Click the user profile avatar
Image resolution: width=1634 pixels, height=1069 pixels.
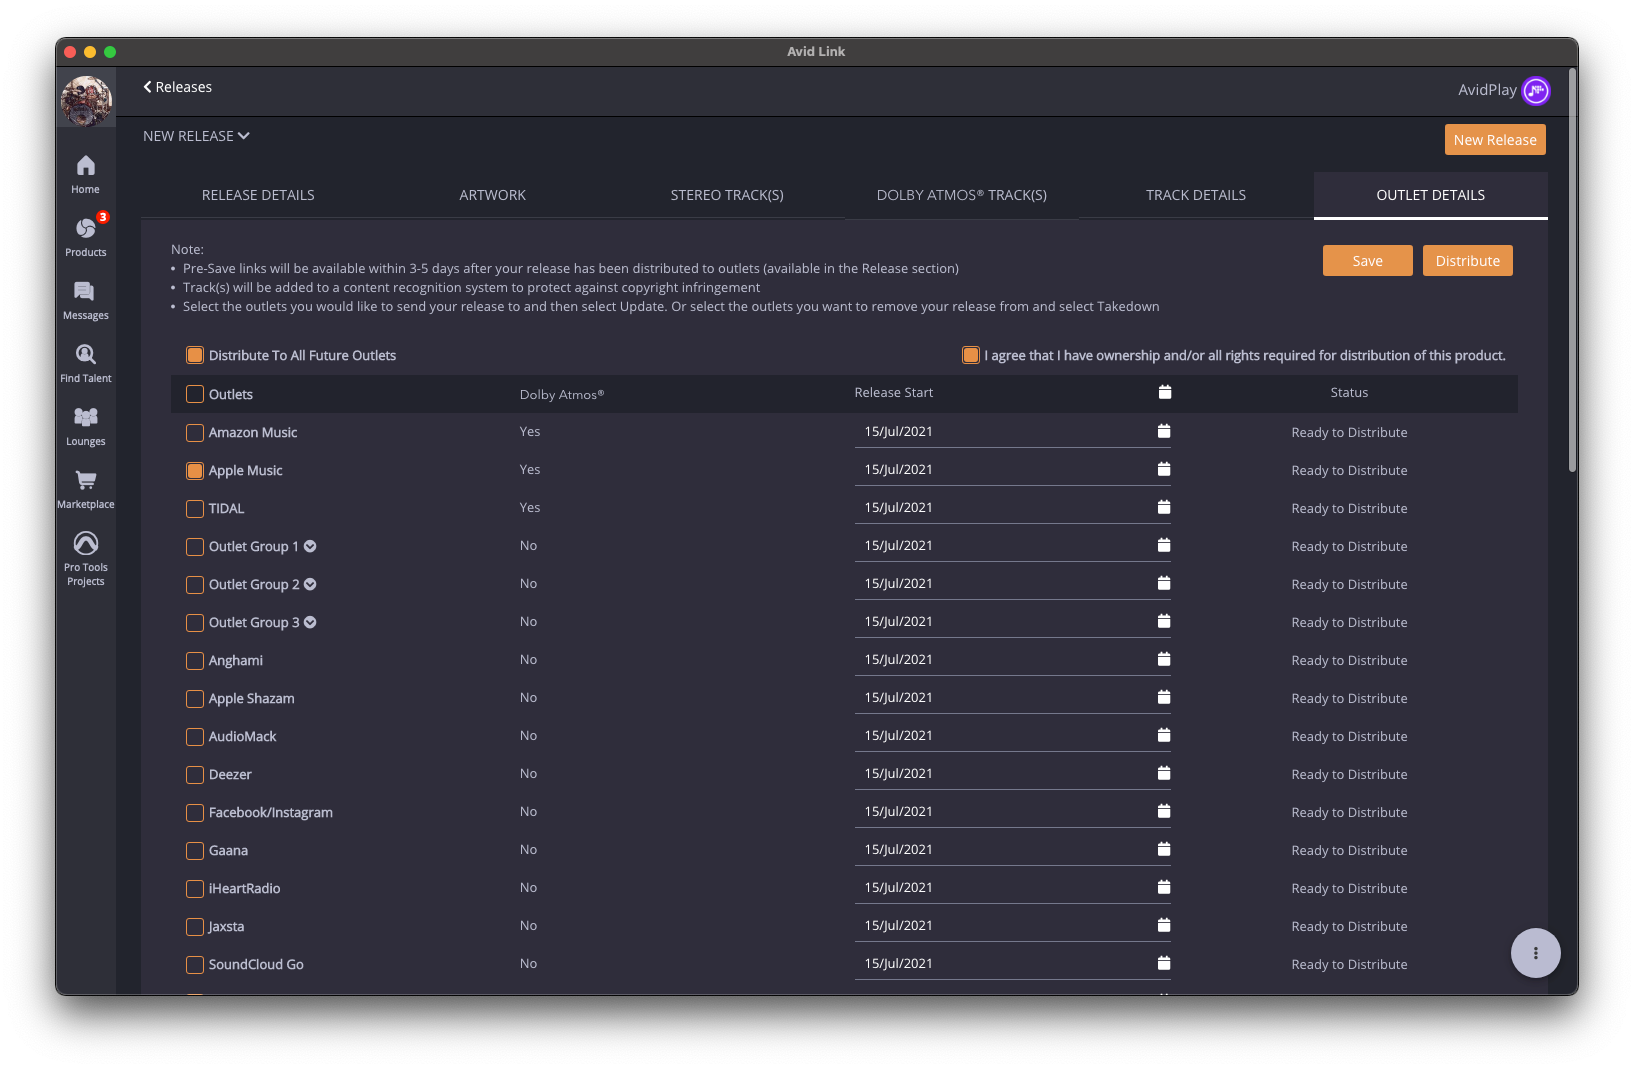tap(86, 101)
